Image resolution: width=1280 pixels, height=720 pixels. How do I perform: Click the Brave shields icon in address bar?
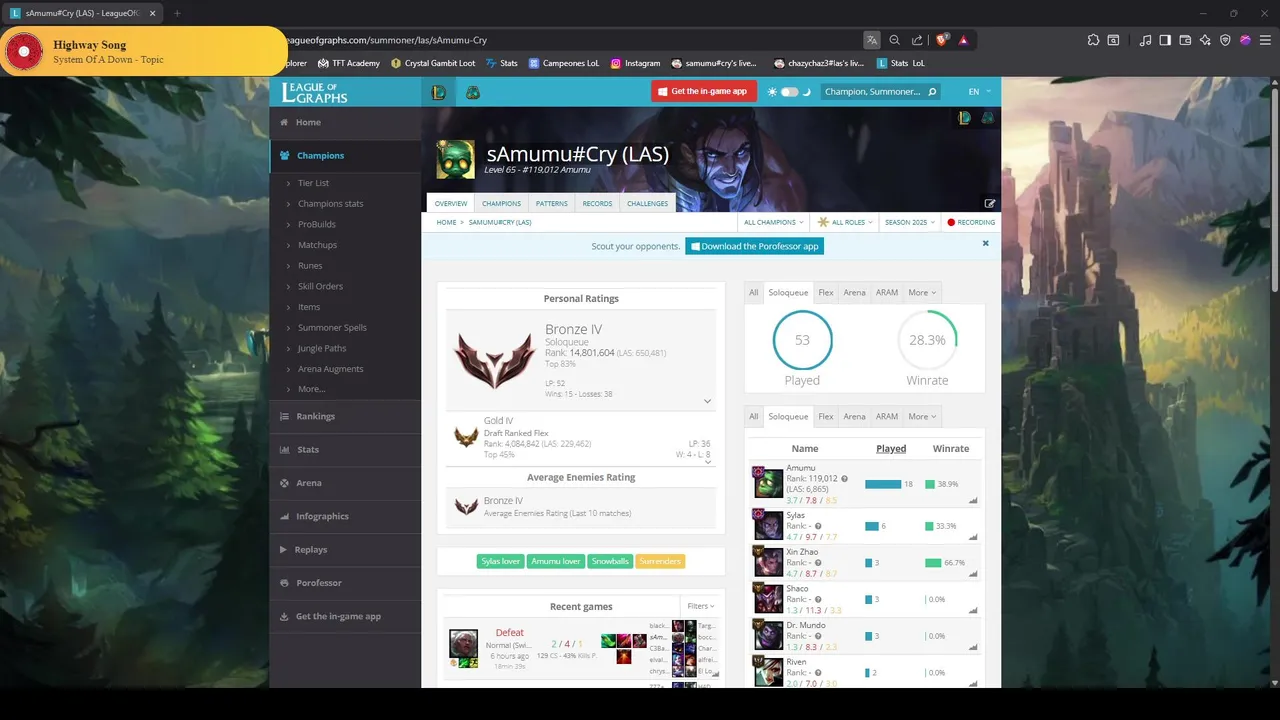pyautogui.click(x=941, y=40)
